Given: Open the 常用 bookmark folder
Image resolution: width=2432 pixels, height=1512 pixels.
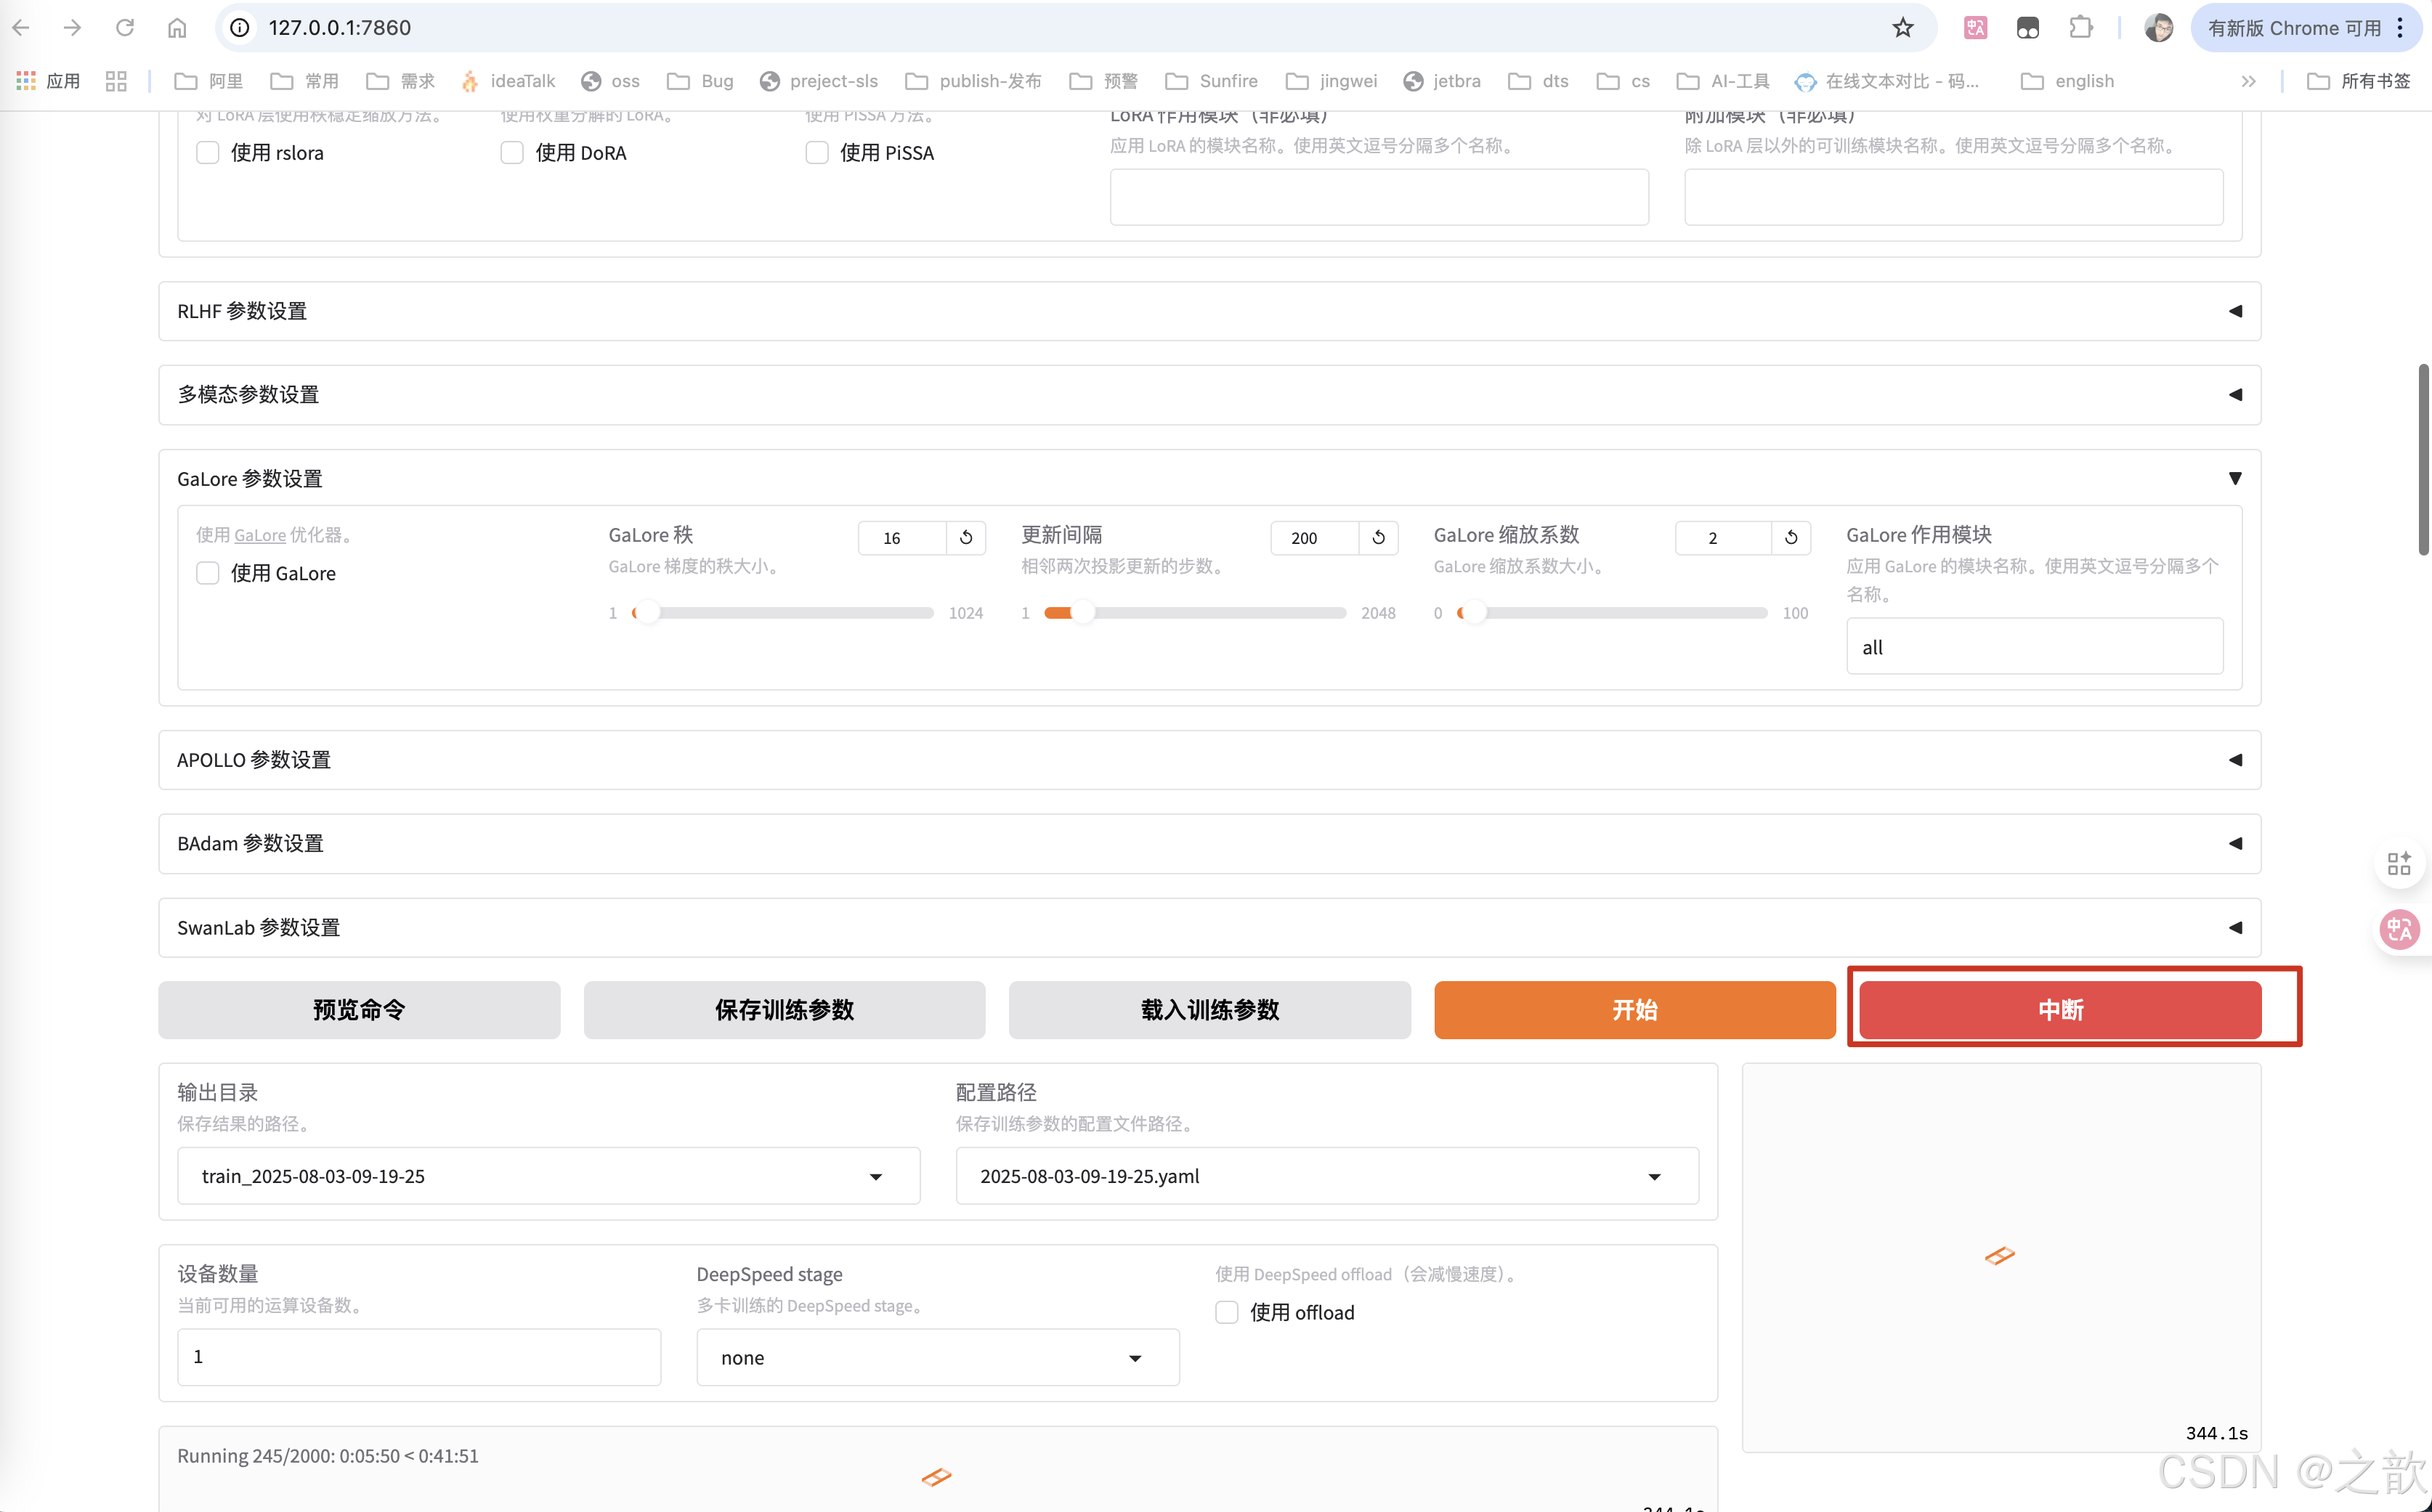Looking at the screenshot, I should click(x=305, y=81).
